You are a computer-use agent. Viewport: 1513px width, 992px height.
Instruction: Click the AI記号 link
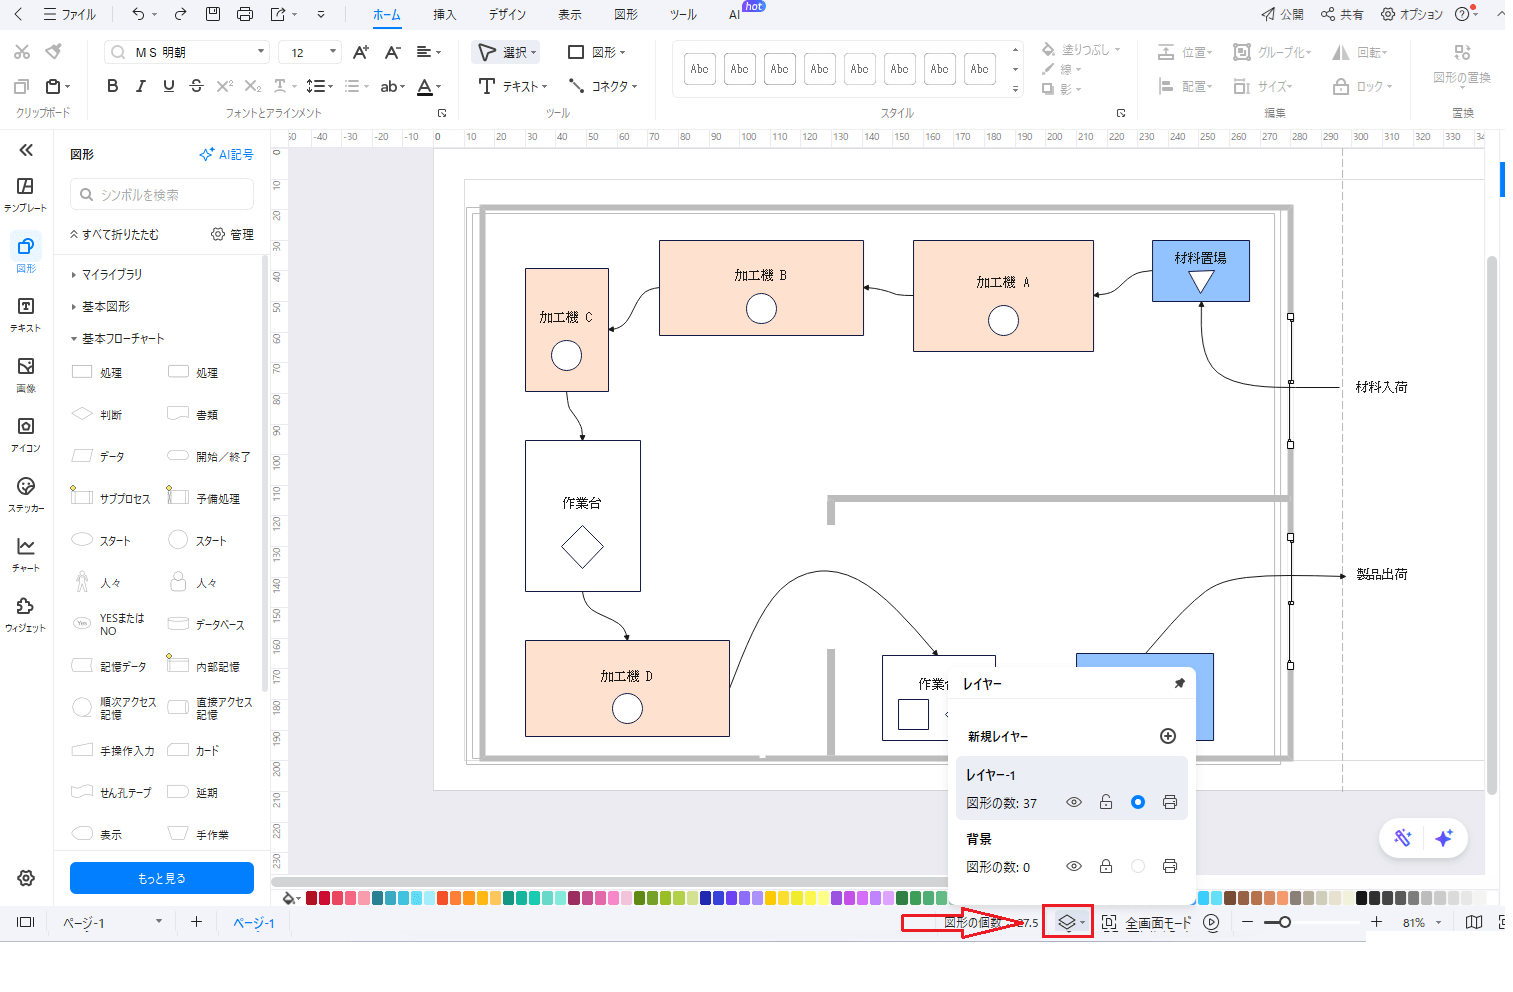[227, 154]
